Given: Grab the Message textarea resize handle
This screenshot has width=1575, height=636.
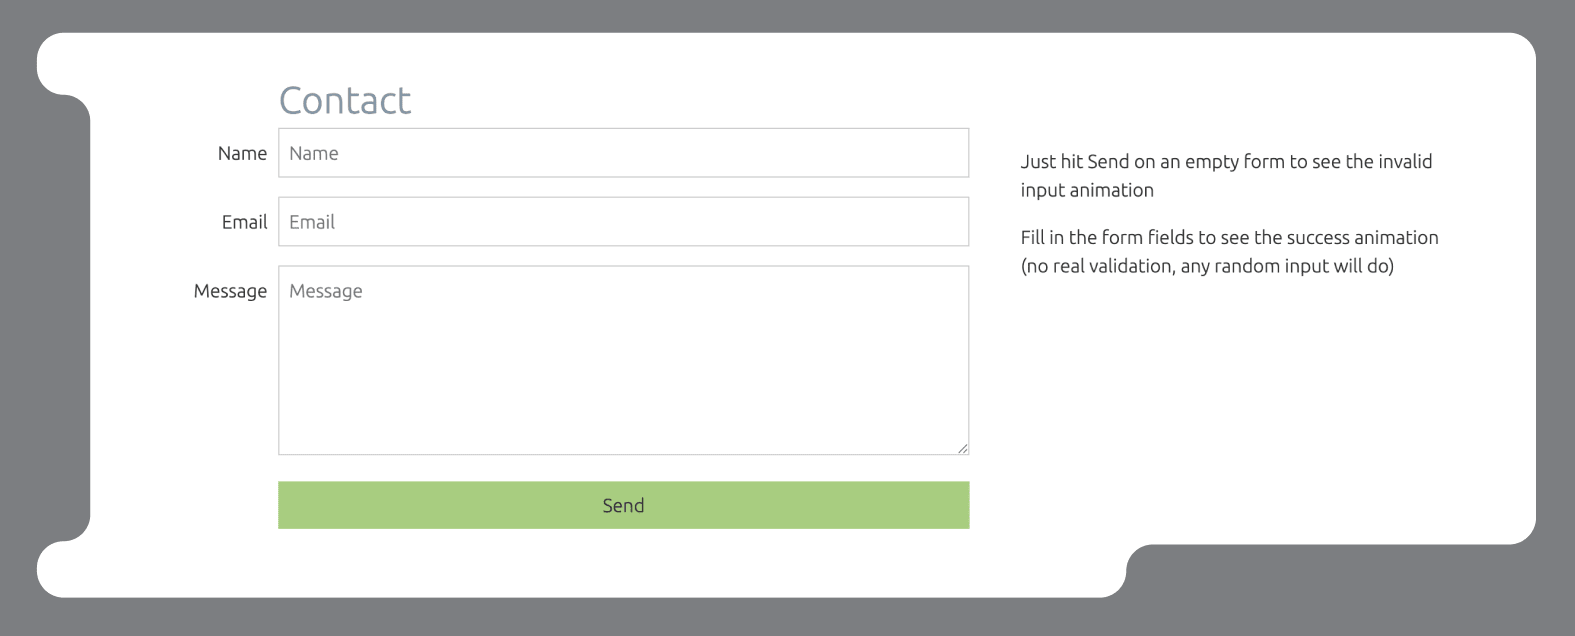Looking at the screenshot, I should click(x=962, y=448).
